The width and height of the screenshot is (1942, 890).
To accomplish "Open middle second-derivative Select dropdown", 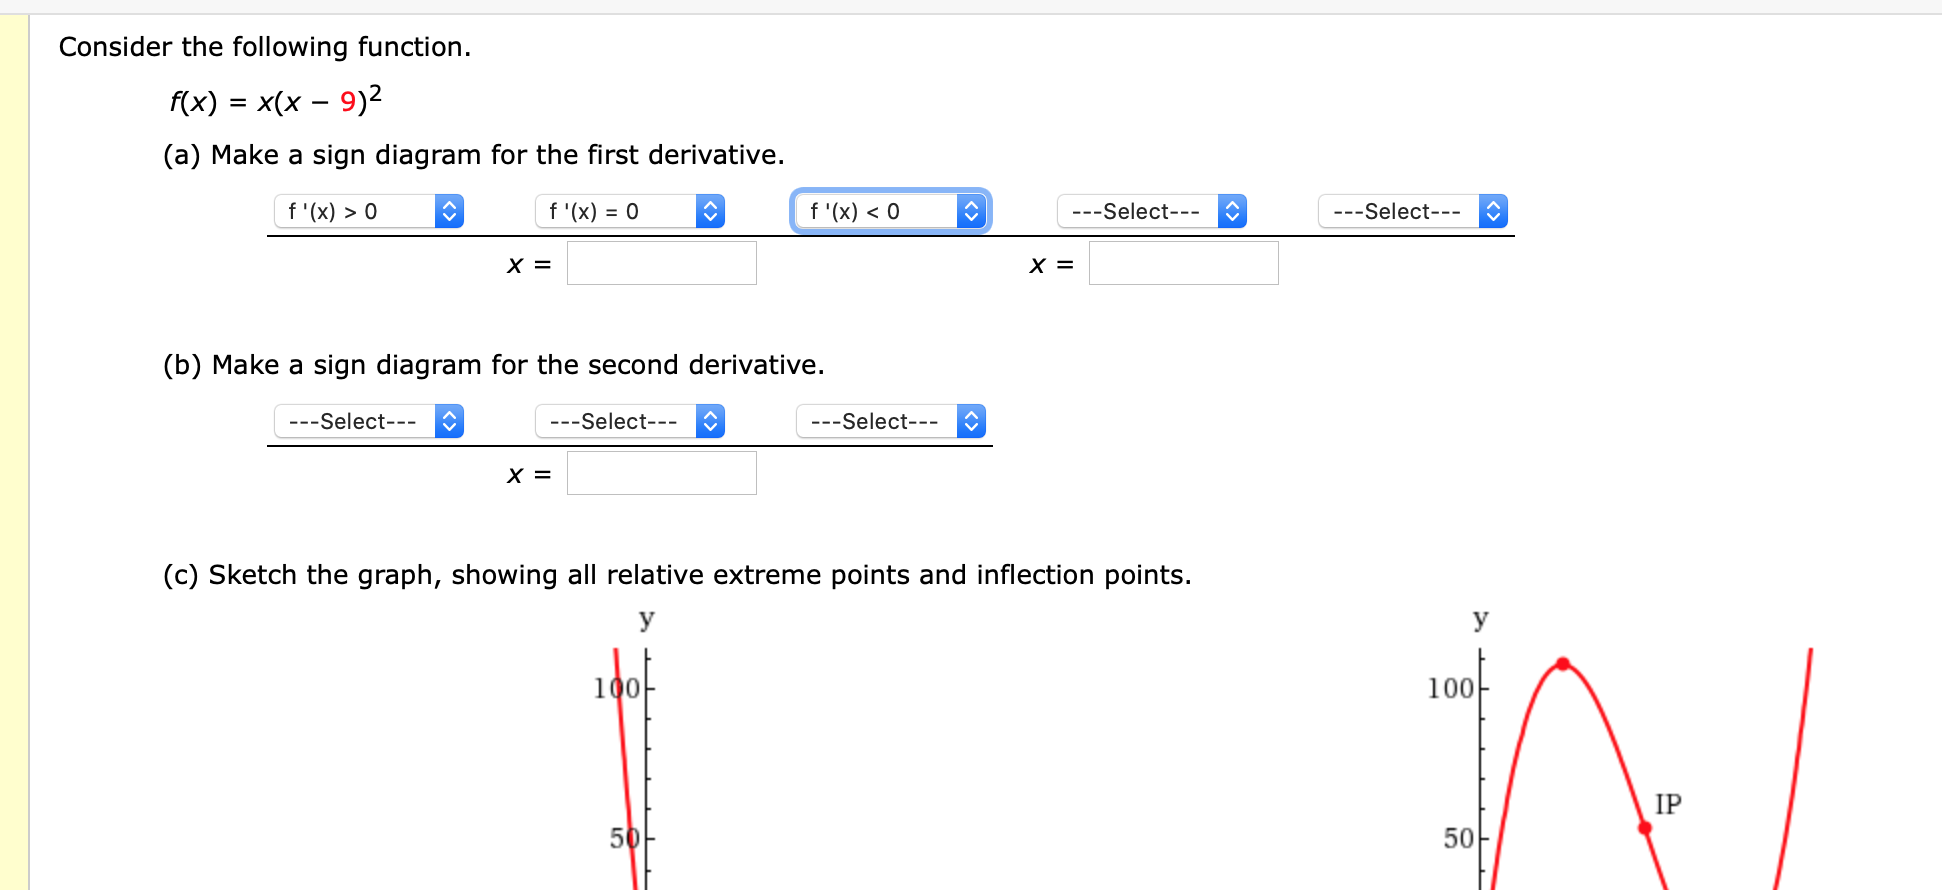I will [x=630, y=421].
